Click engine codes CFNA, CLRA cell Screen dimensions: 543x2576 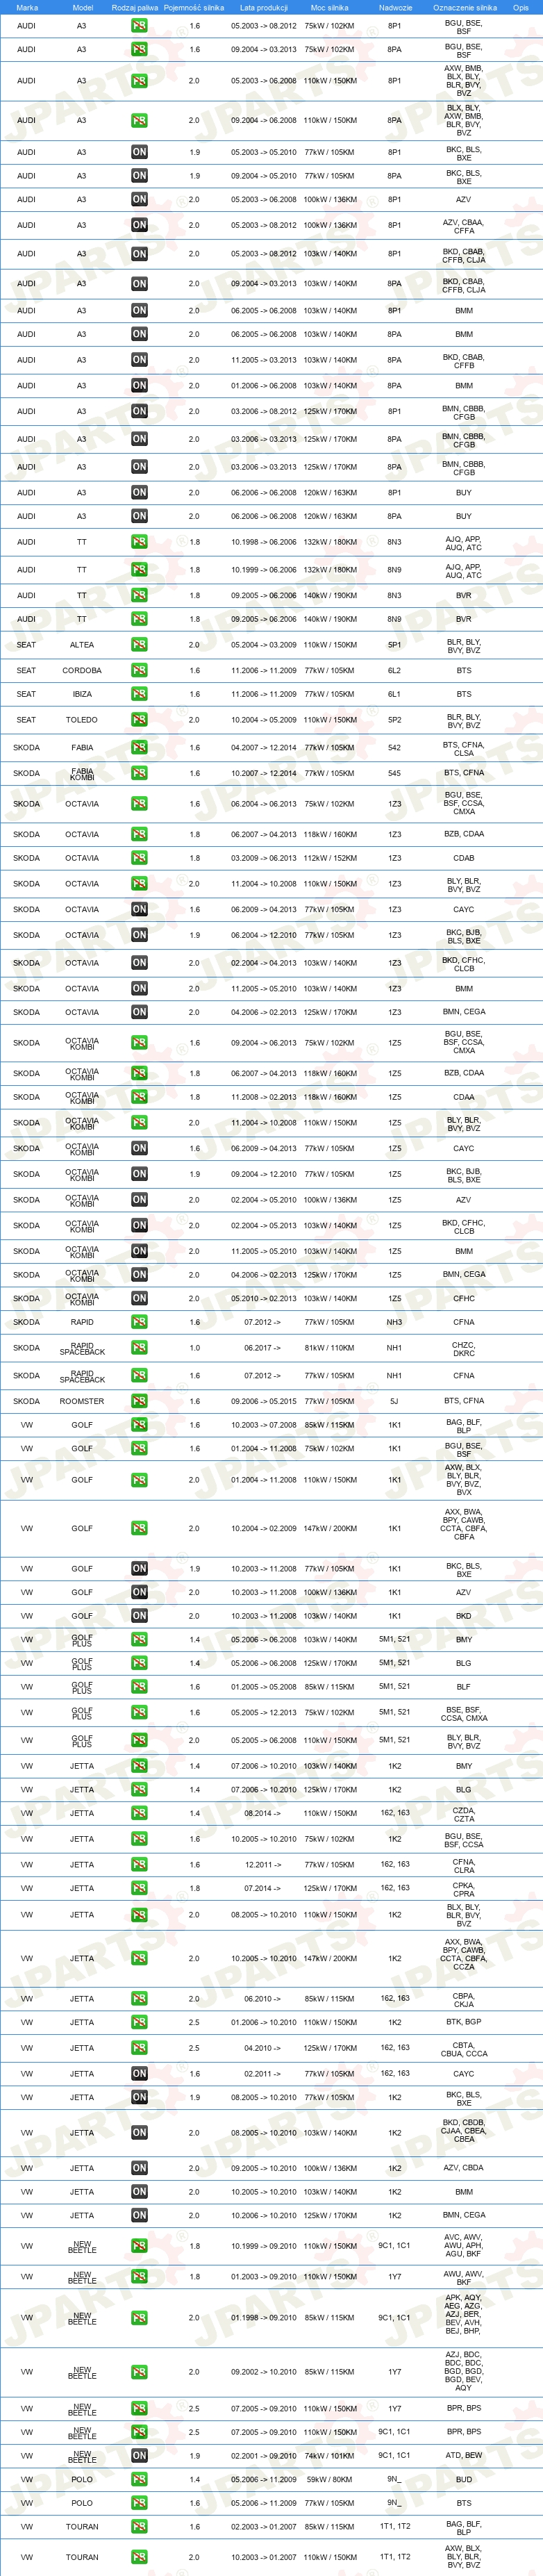pyautogui.click(x=464, y=1866)
